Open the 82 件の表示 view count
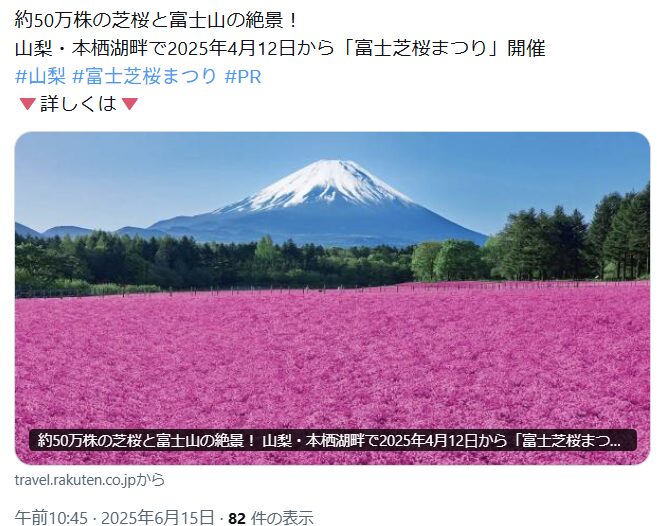This screenshot has width=660, height=526. [271, 518]
